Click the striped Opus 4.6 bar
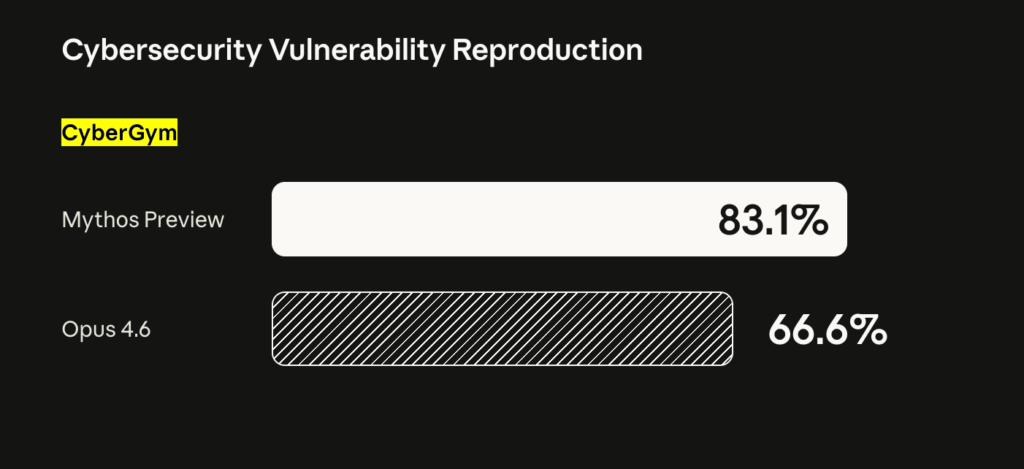1024x469 pixels. (x=502, y=328)
